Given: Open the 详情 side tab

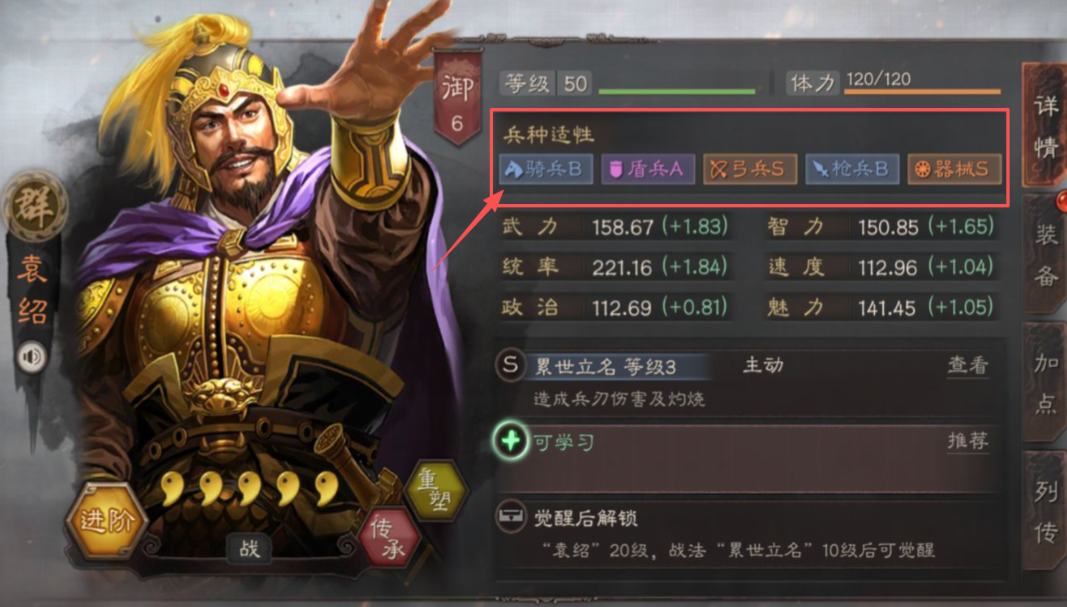Looking at the screenshot, I should [x=1045, y=126].
